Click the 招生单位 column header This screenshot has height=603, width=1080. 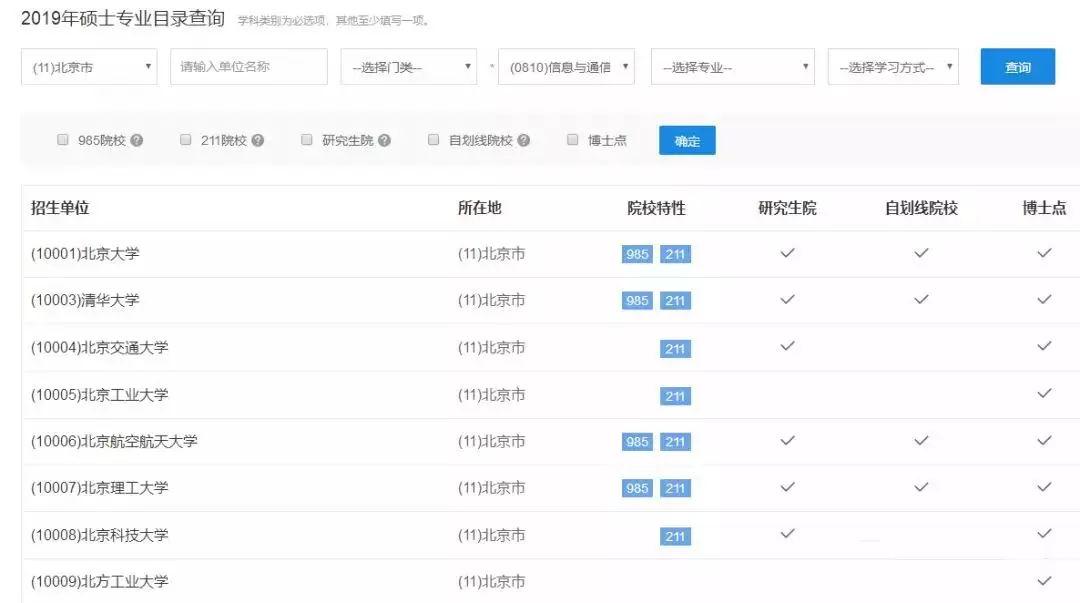(x=60, y=208)
